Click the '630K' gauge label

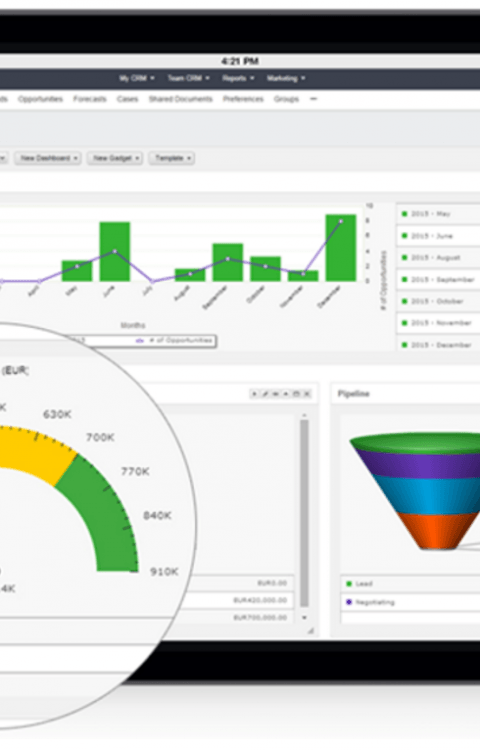pyautogui.click(x=57, y=414)
